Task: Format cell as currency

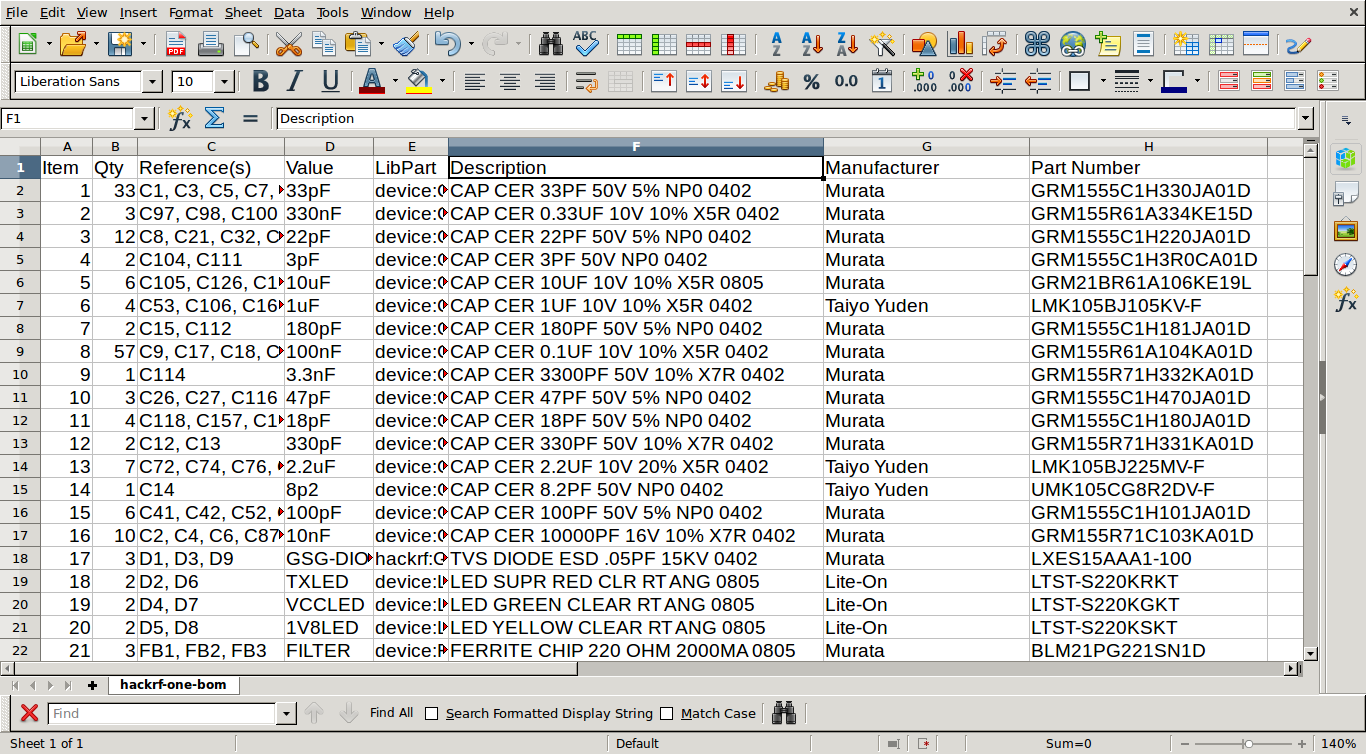Action: [x=777, y=82]
